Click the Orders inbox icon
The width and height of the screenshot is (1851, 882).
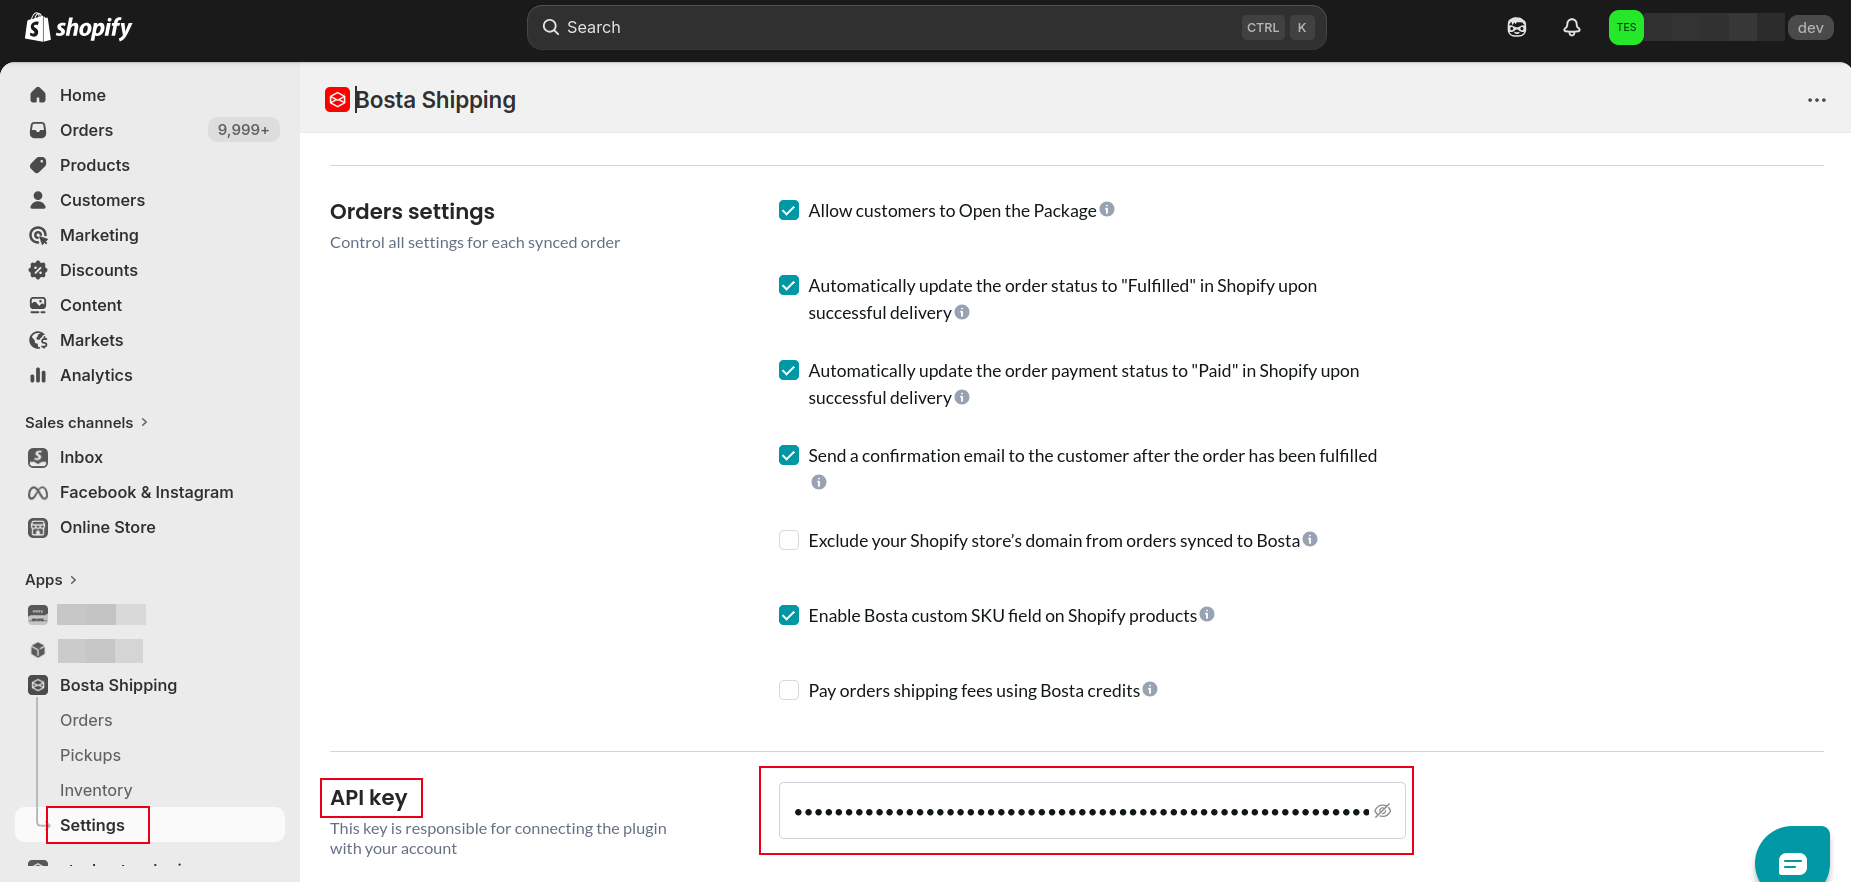pos(38,130)
